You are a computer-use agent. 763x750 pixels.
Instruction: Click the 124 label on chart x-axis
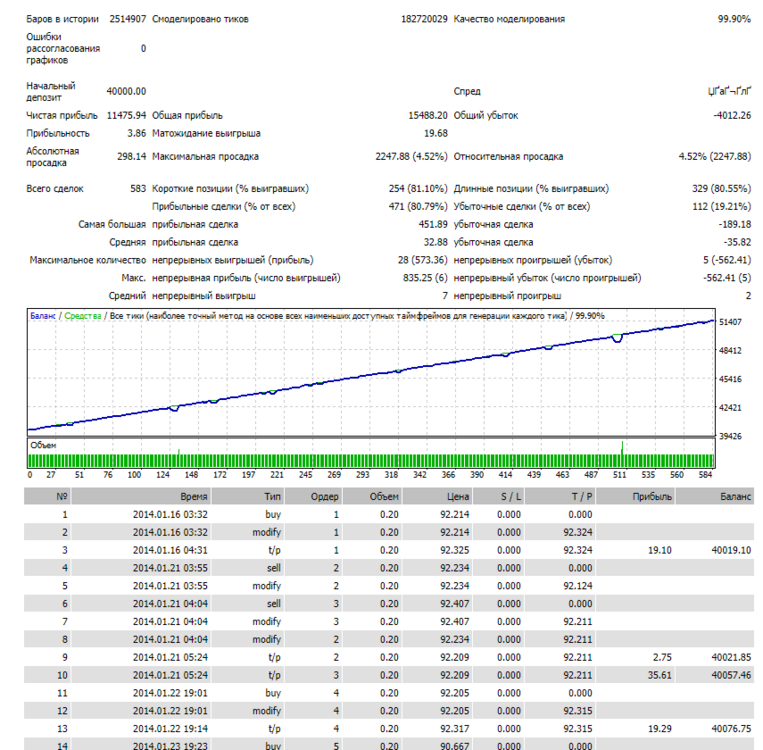[x=163, y=475]
